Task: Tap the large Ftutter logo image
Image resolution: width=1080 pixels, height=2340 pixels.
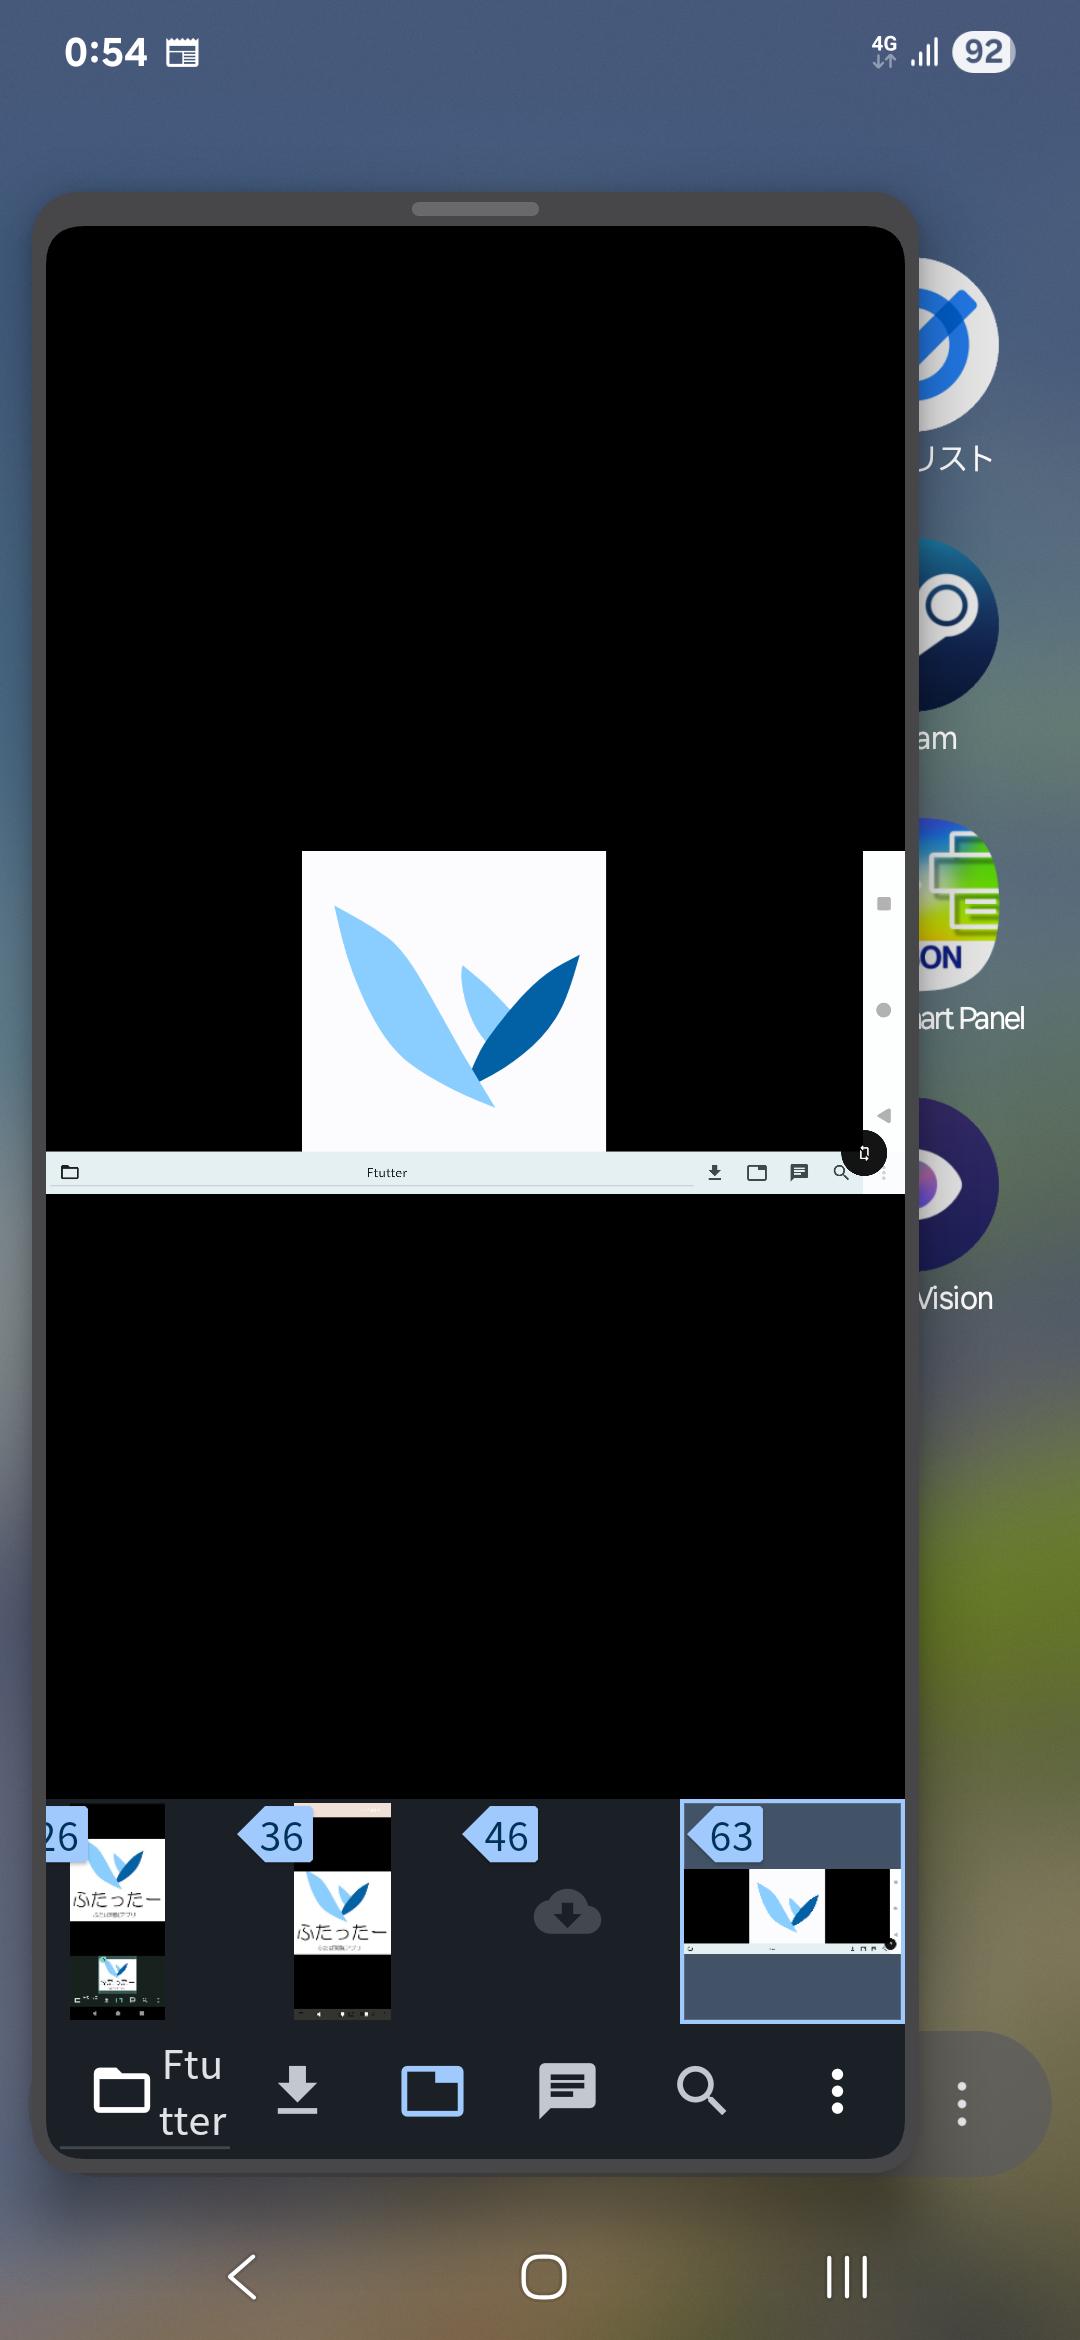Action: pos(454,1000)
